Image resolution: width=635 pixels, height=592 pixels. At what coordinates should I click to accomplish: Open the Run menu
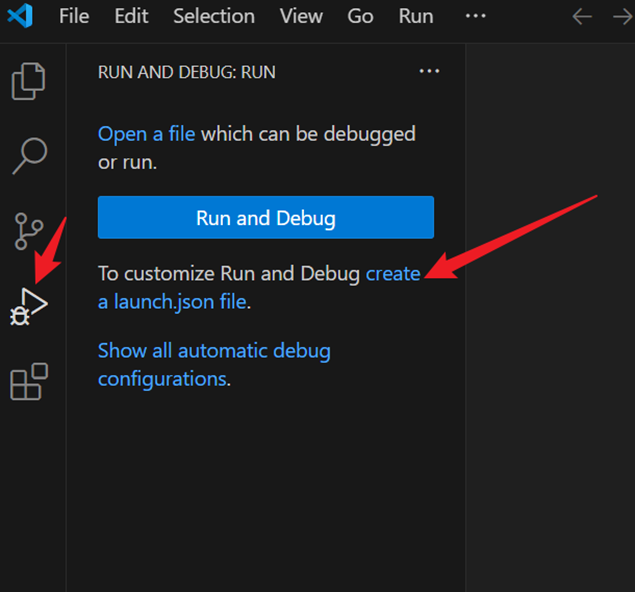[416, 16]
